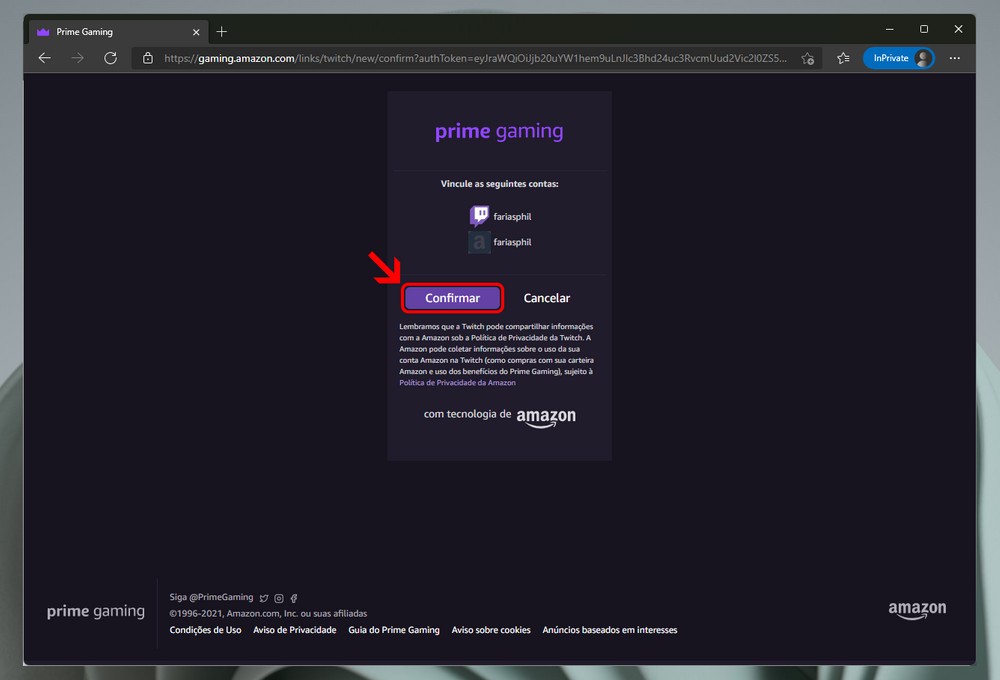Click the Siga @PrimeGaming text

[x=211, y=597]
